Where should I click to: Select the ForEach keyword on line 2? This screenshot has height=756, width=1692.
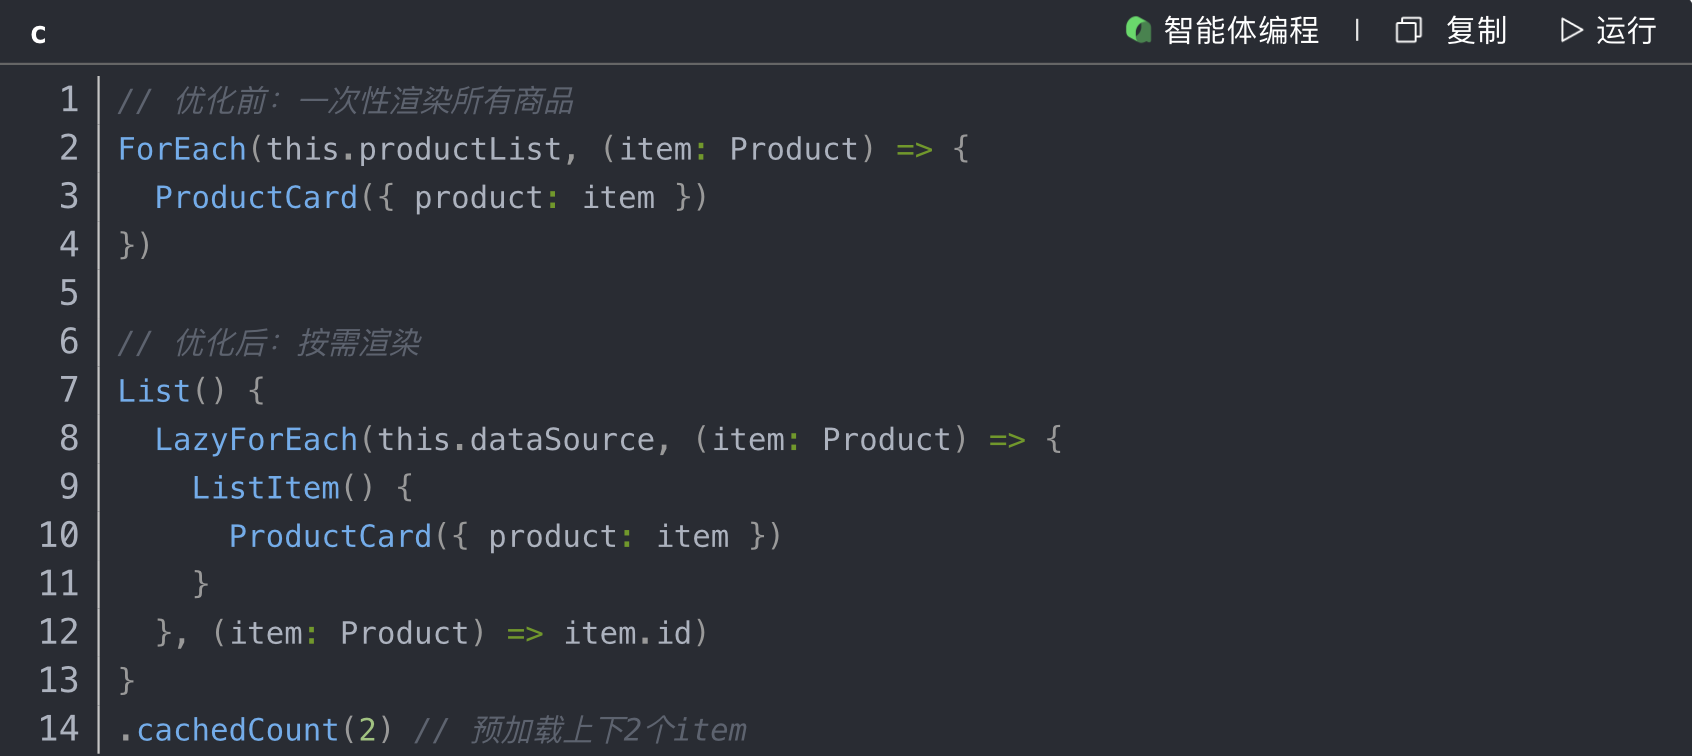182,148
